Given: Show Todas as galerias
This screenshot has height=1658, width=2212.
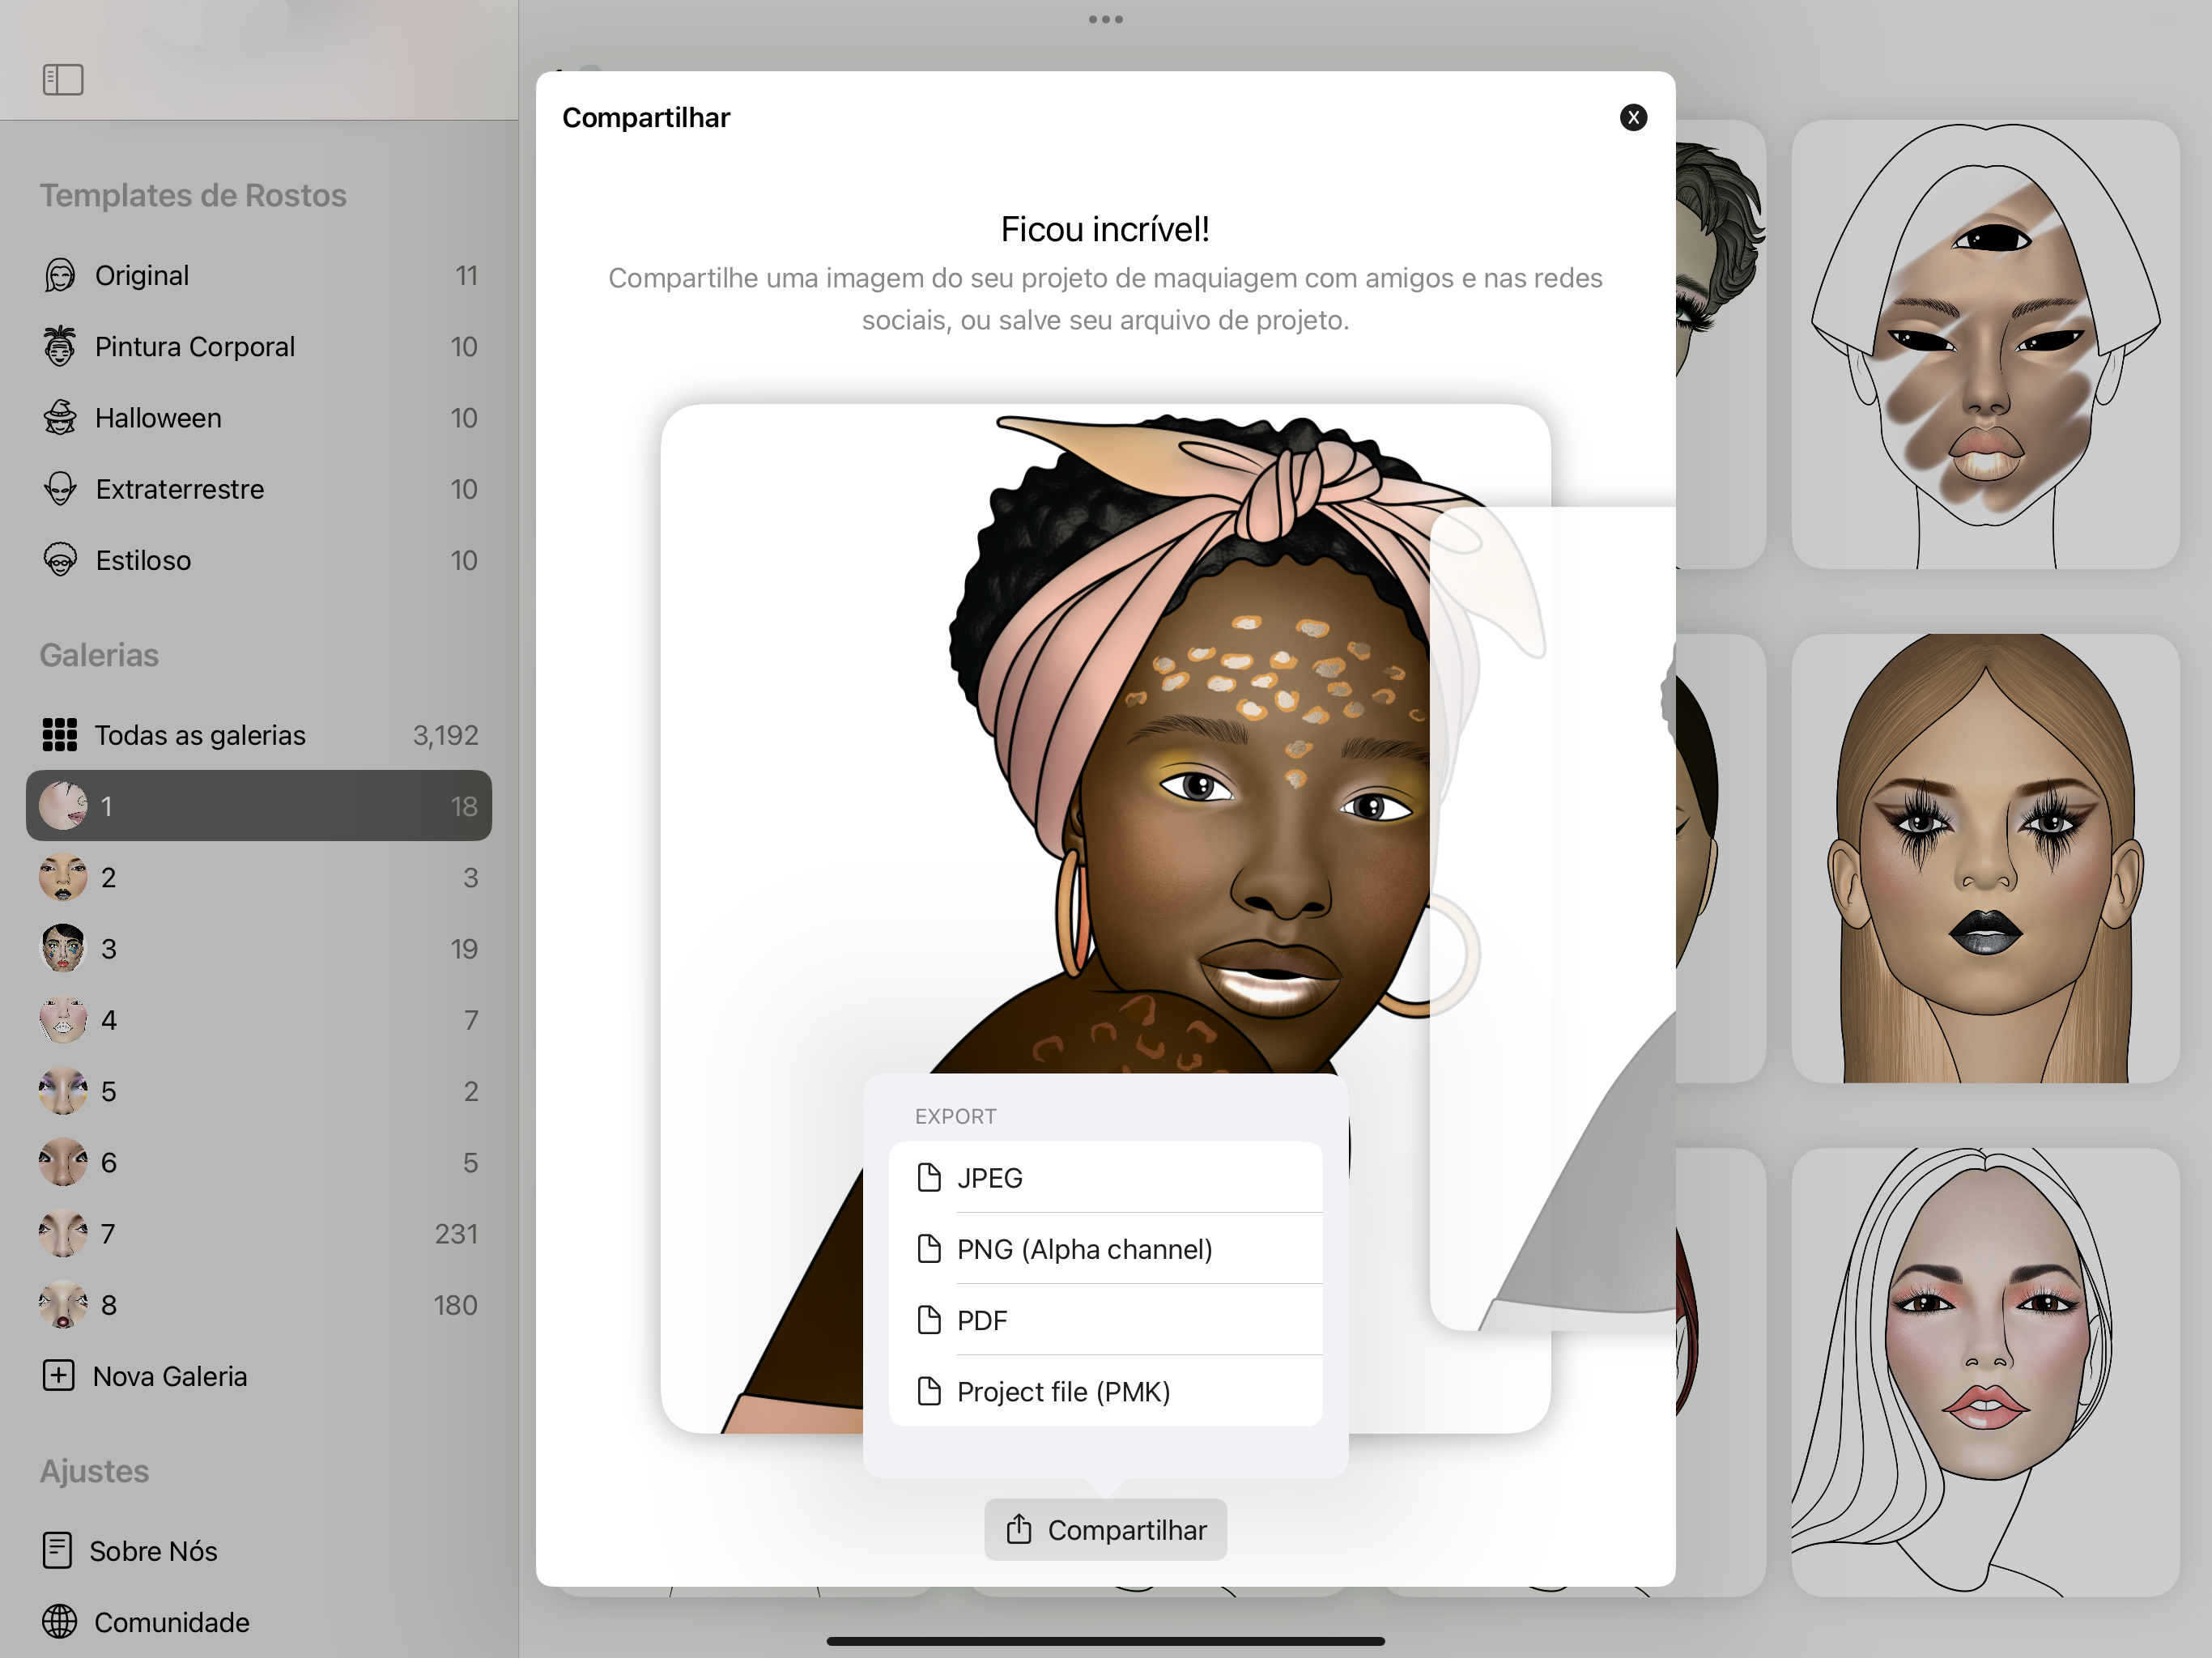Looking at the screenshot, I should [259, 735].
